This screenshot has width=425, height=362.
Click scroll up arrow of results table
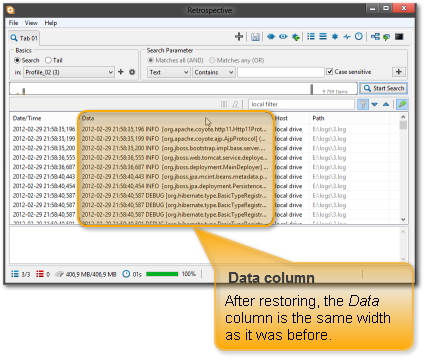[x=403, y=117]
